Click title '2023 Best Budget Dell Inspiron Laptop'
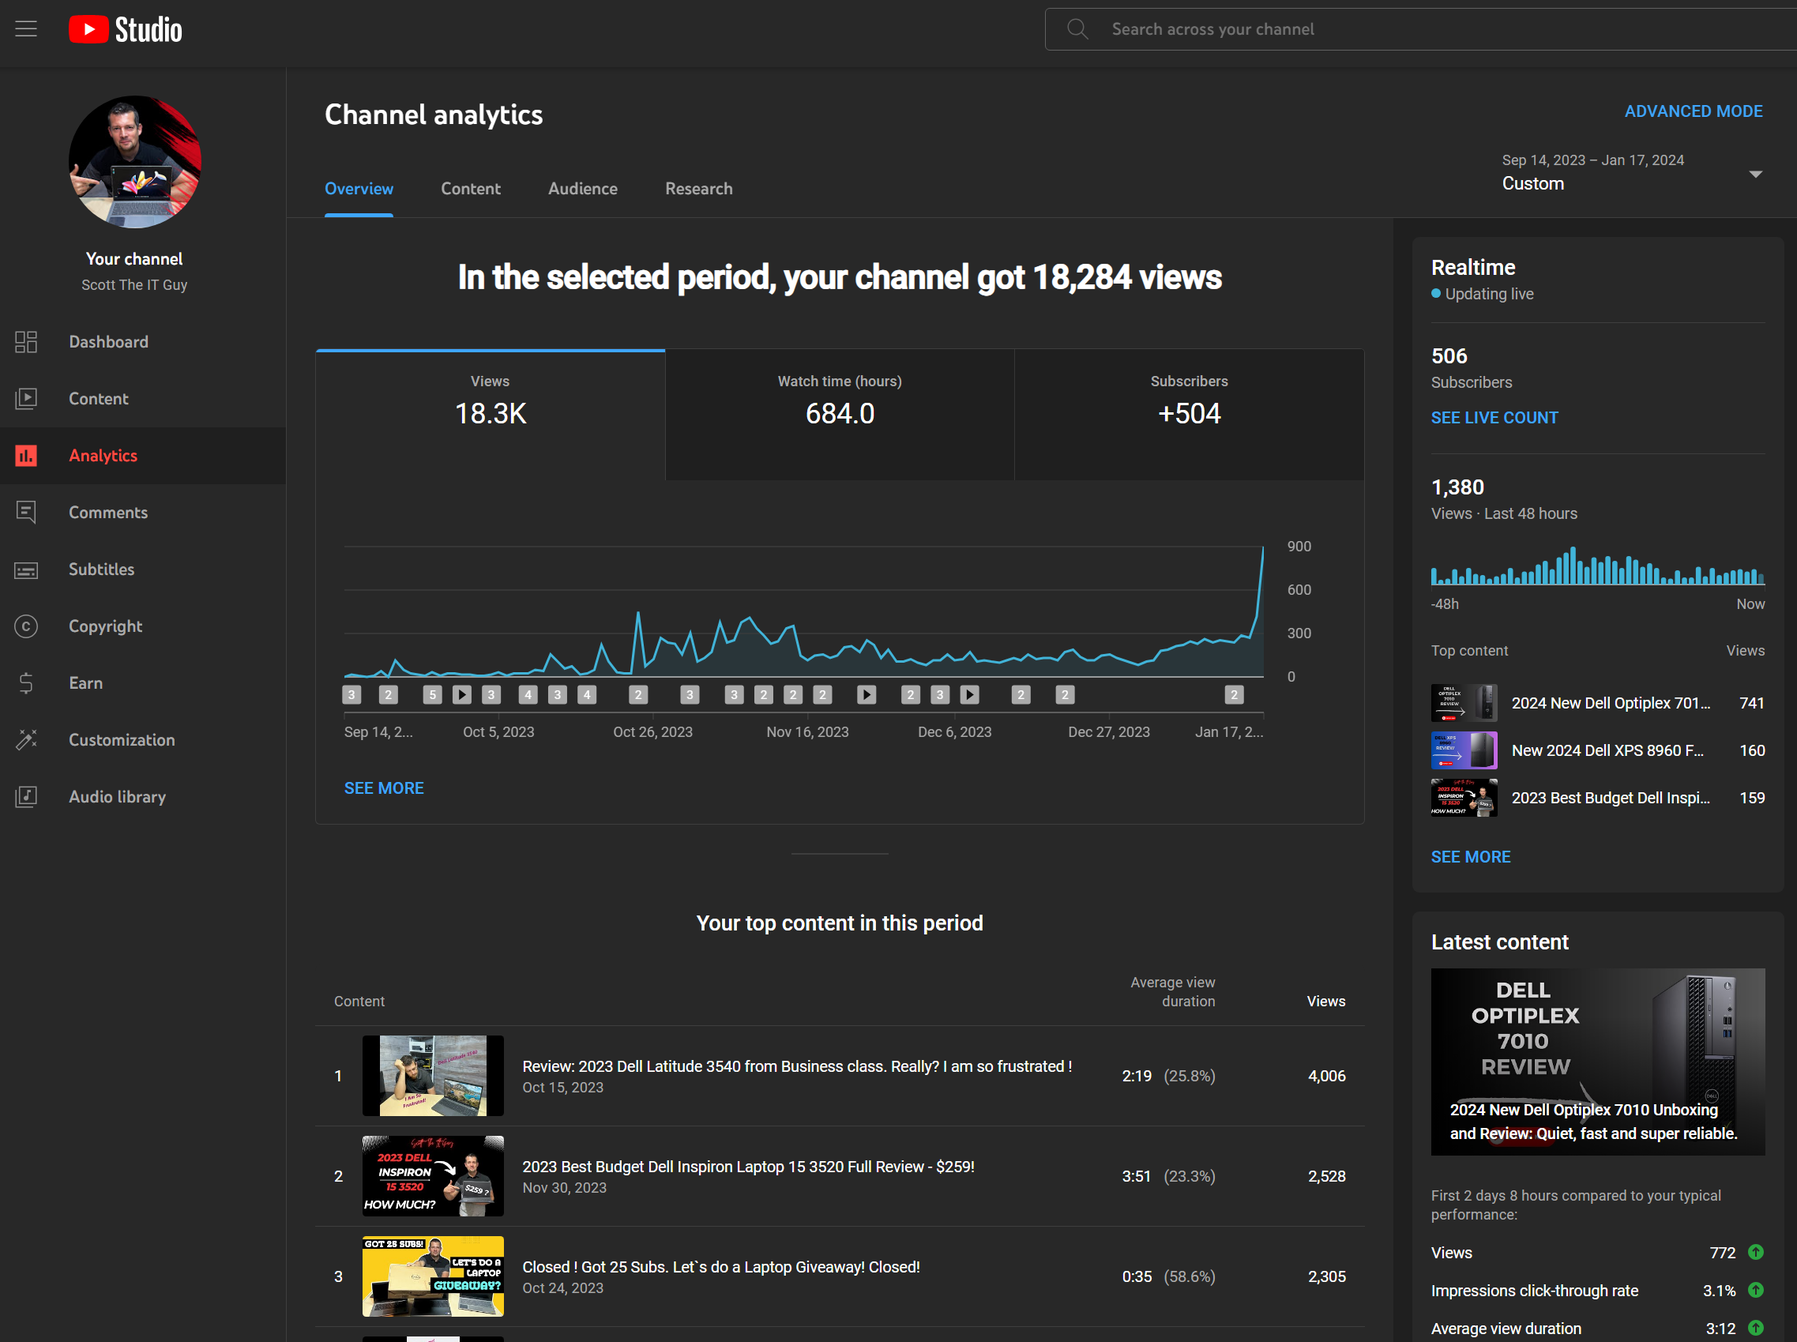Image resolution: width=1797 pixels, height=1342 pixels. [748, 1166]
